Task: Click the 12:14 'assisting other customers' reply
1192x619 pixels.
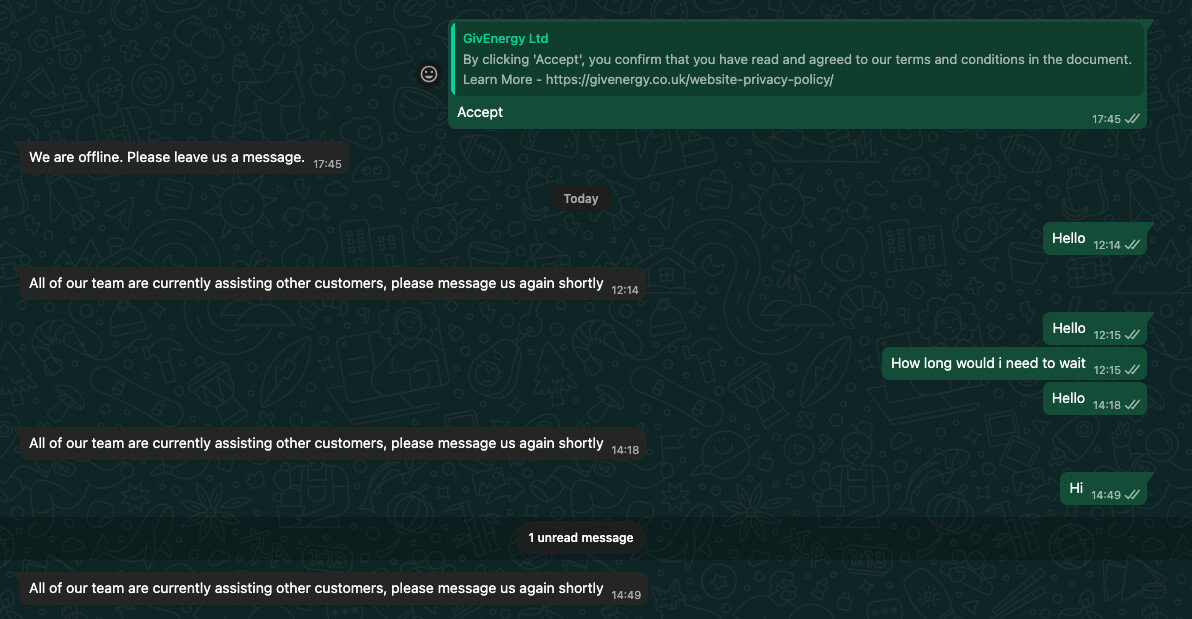Action: [316, 283]
